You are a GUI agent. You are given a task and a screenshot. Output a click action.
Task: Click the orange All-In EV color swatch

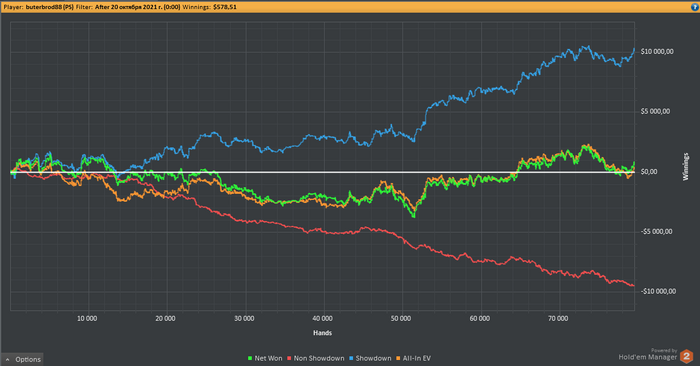tap(398, 358)
